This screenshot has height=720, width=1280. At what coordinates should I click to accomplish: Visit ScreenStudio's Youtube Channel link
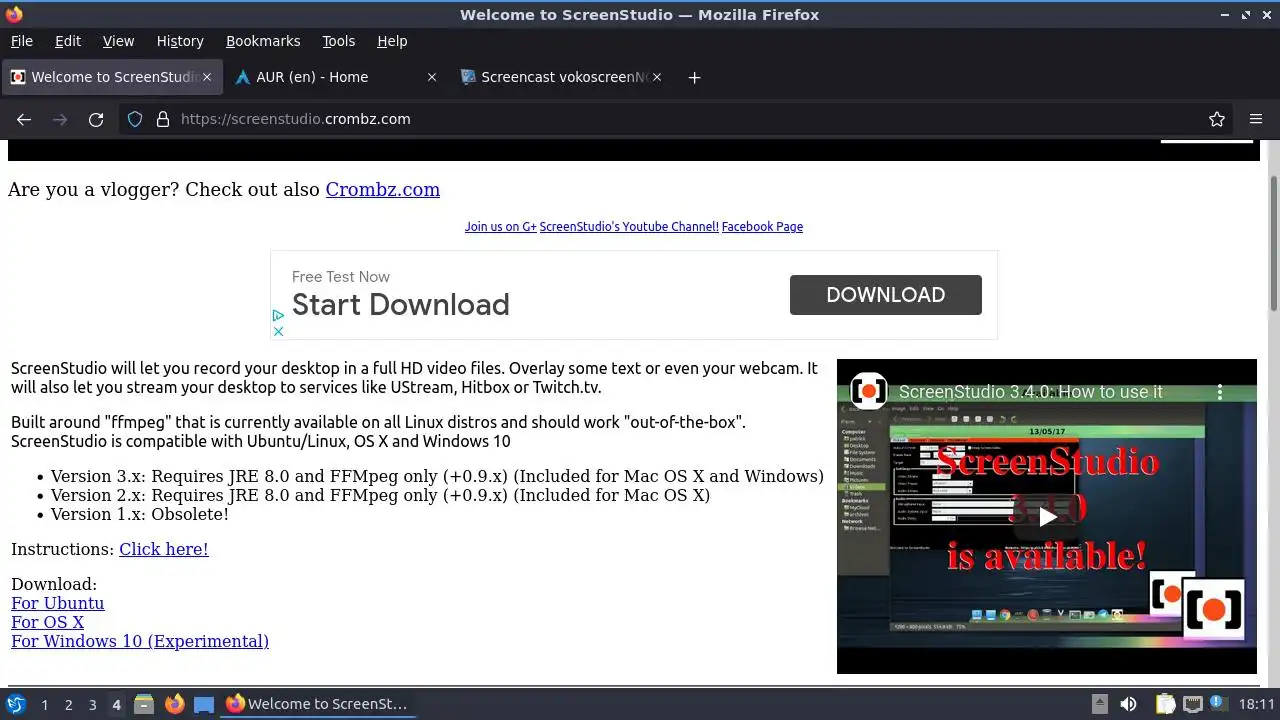click(629, 227)
